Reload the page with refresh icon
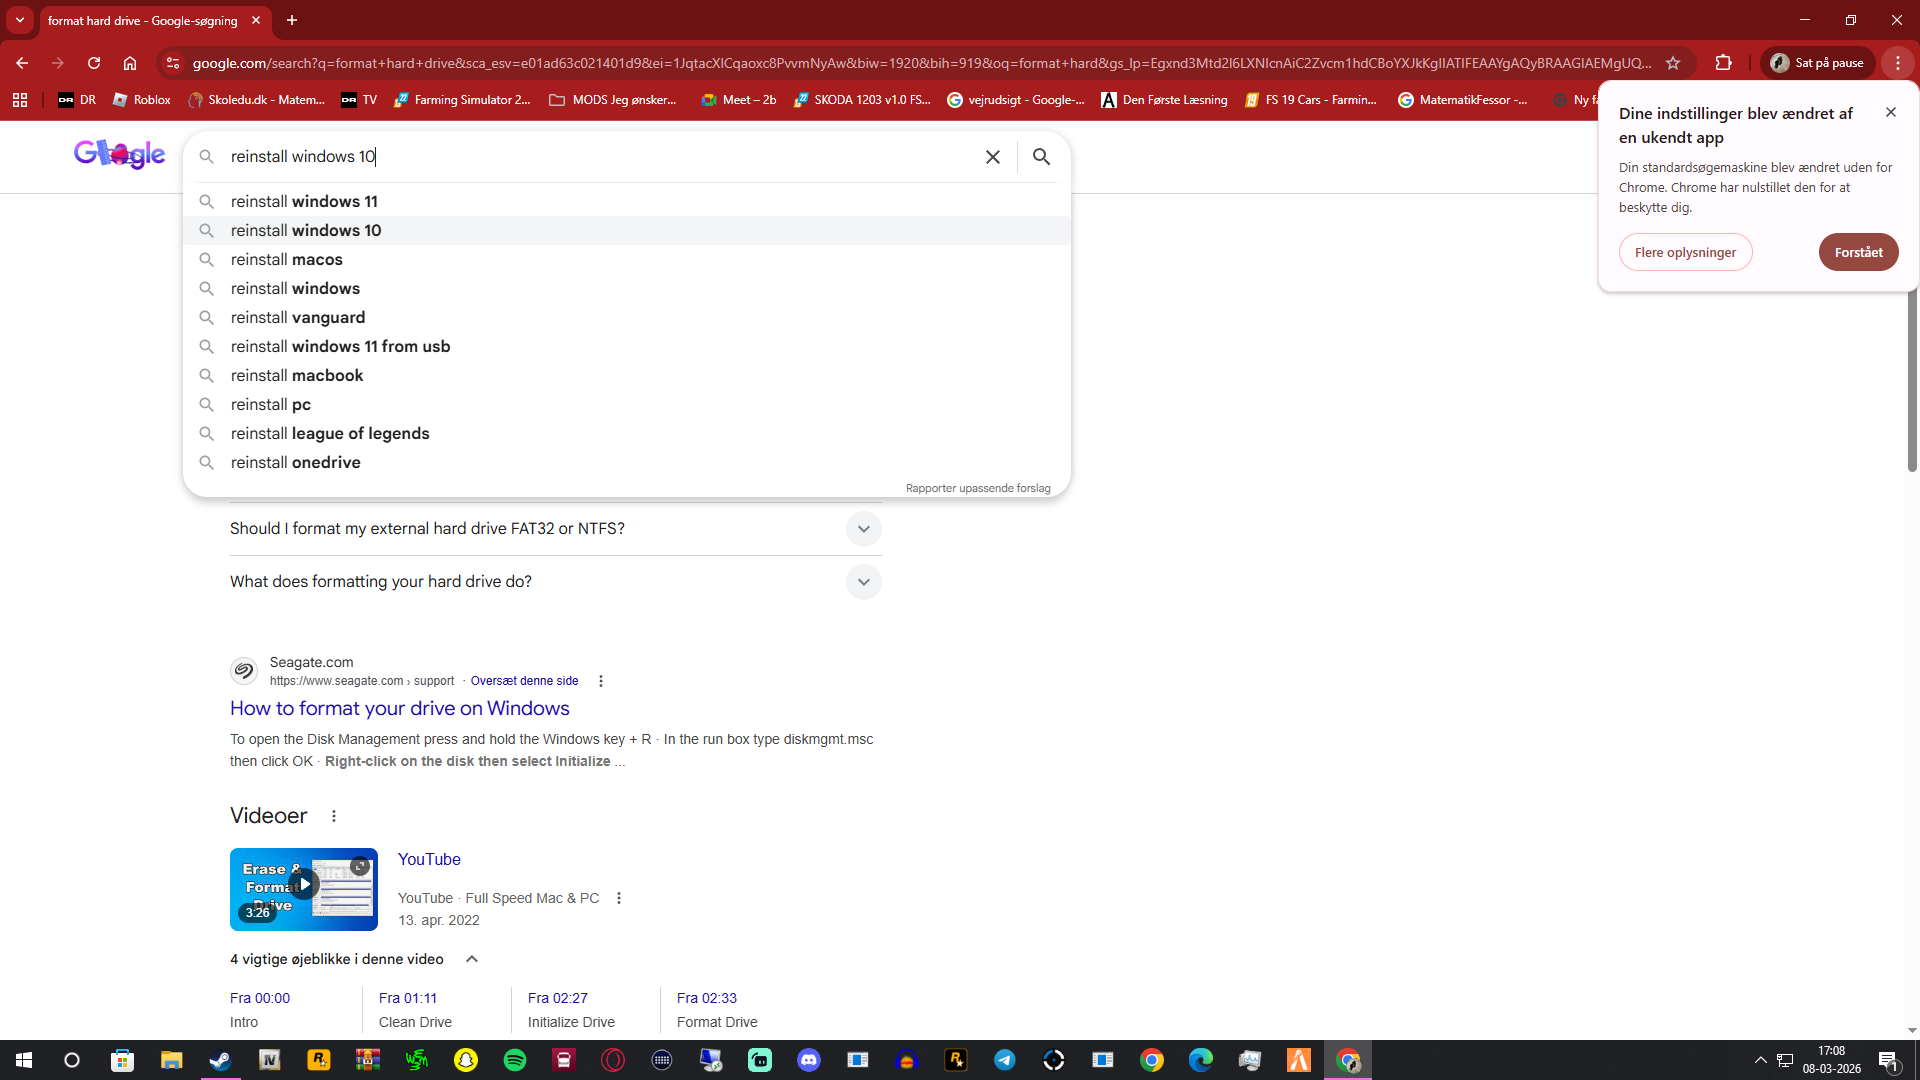Screen dimensions: 1920x1080 click(94, 63)
